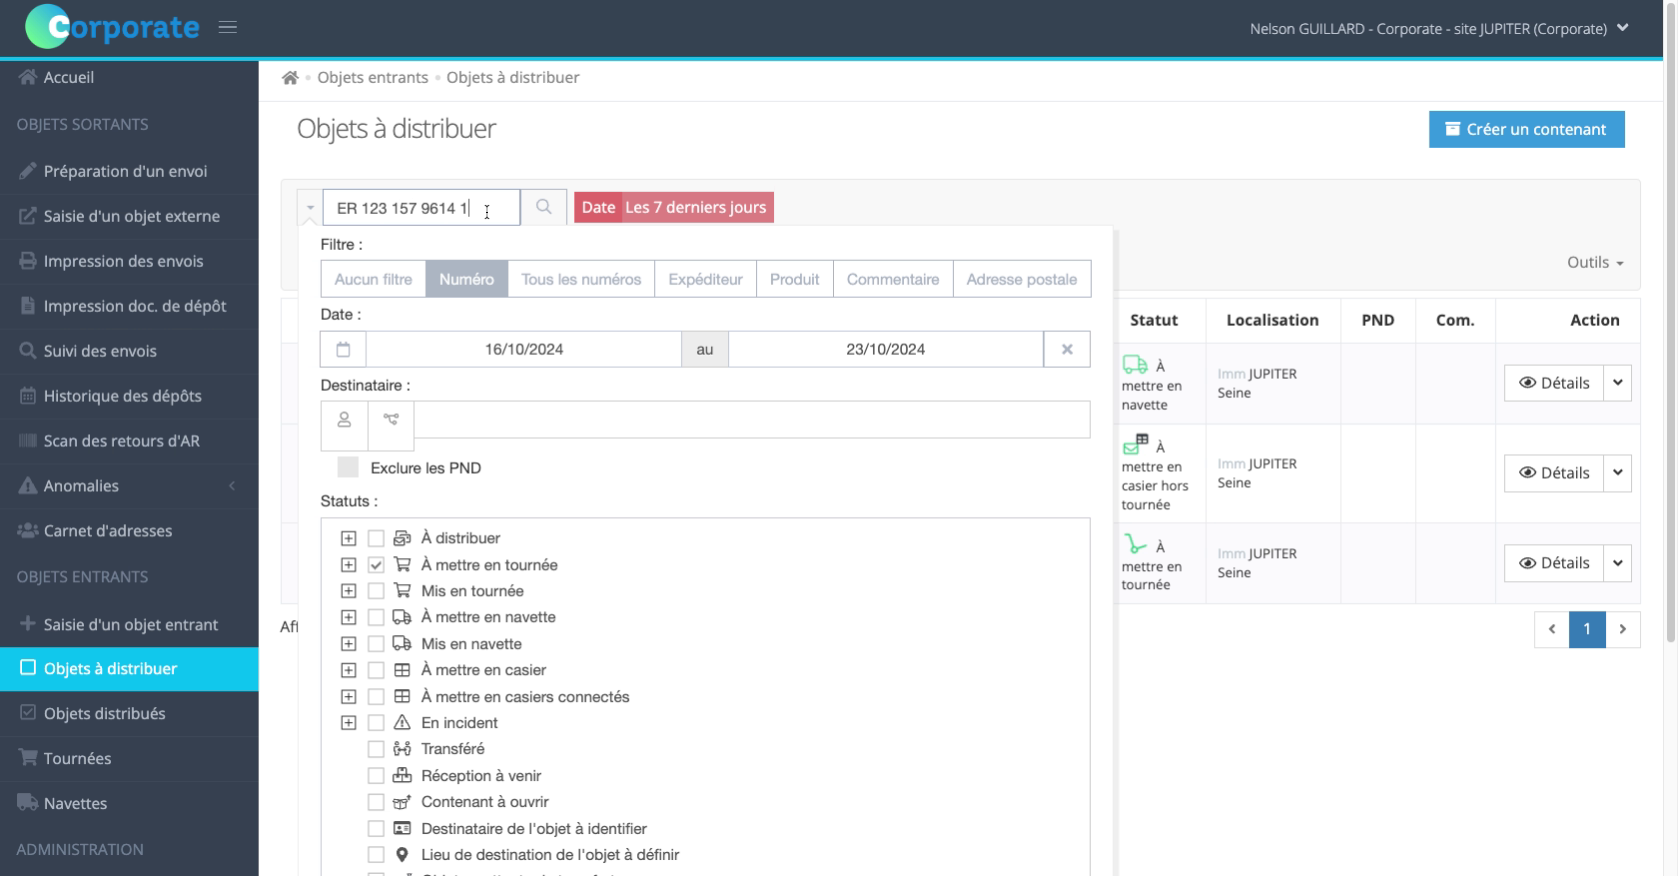Select the Adresse postale filter tab
This screenshot has height=876, width=1678.
point(1021,279)
